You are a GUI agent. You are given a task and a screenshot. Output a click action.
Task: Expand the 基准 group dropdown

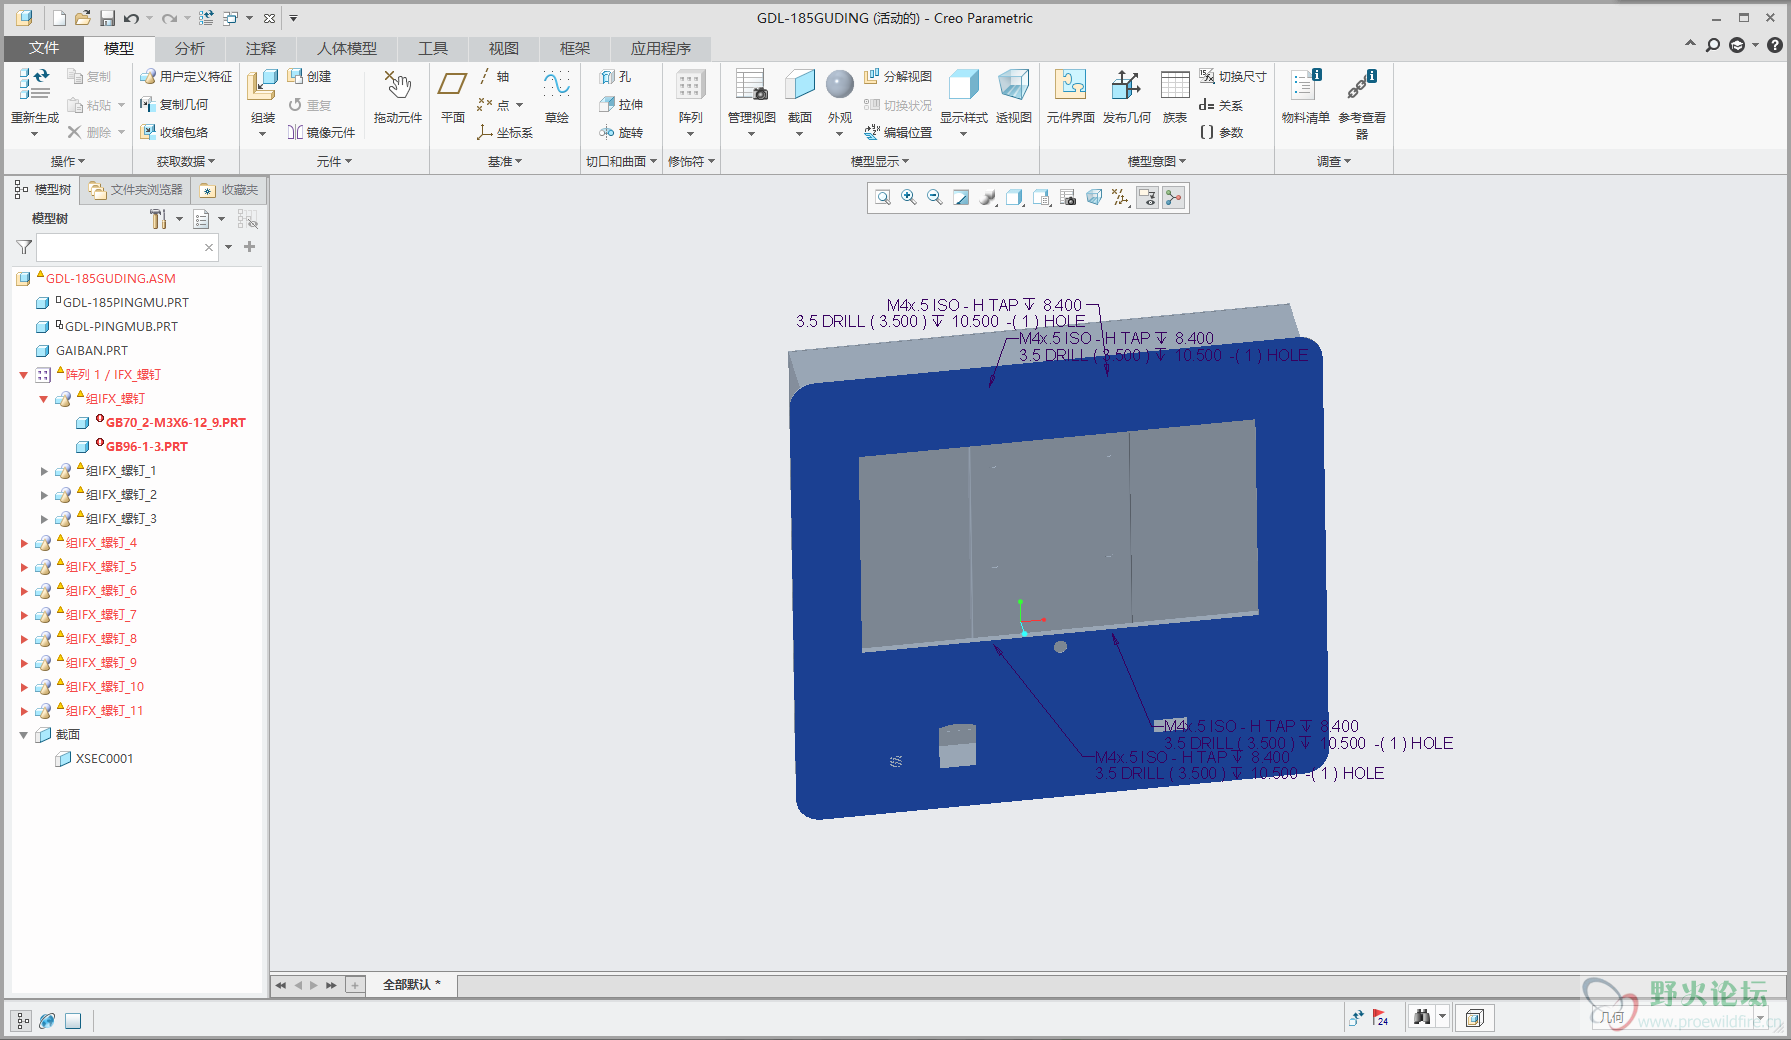click(505, 161)
